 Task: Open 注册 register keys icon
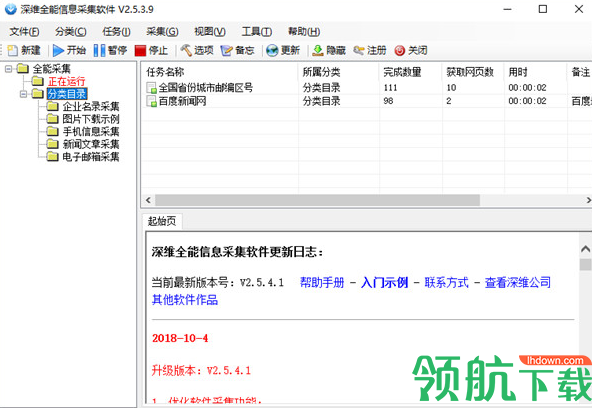point(359,50)
